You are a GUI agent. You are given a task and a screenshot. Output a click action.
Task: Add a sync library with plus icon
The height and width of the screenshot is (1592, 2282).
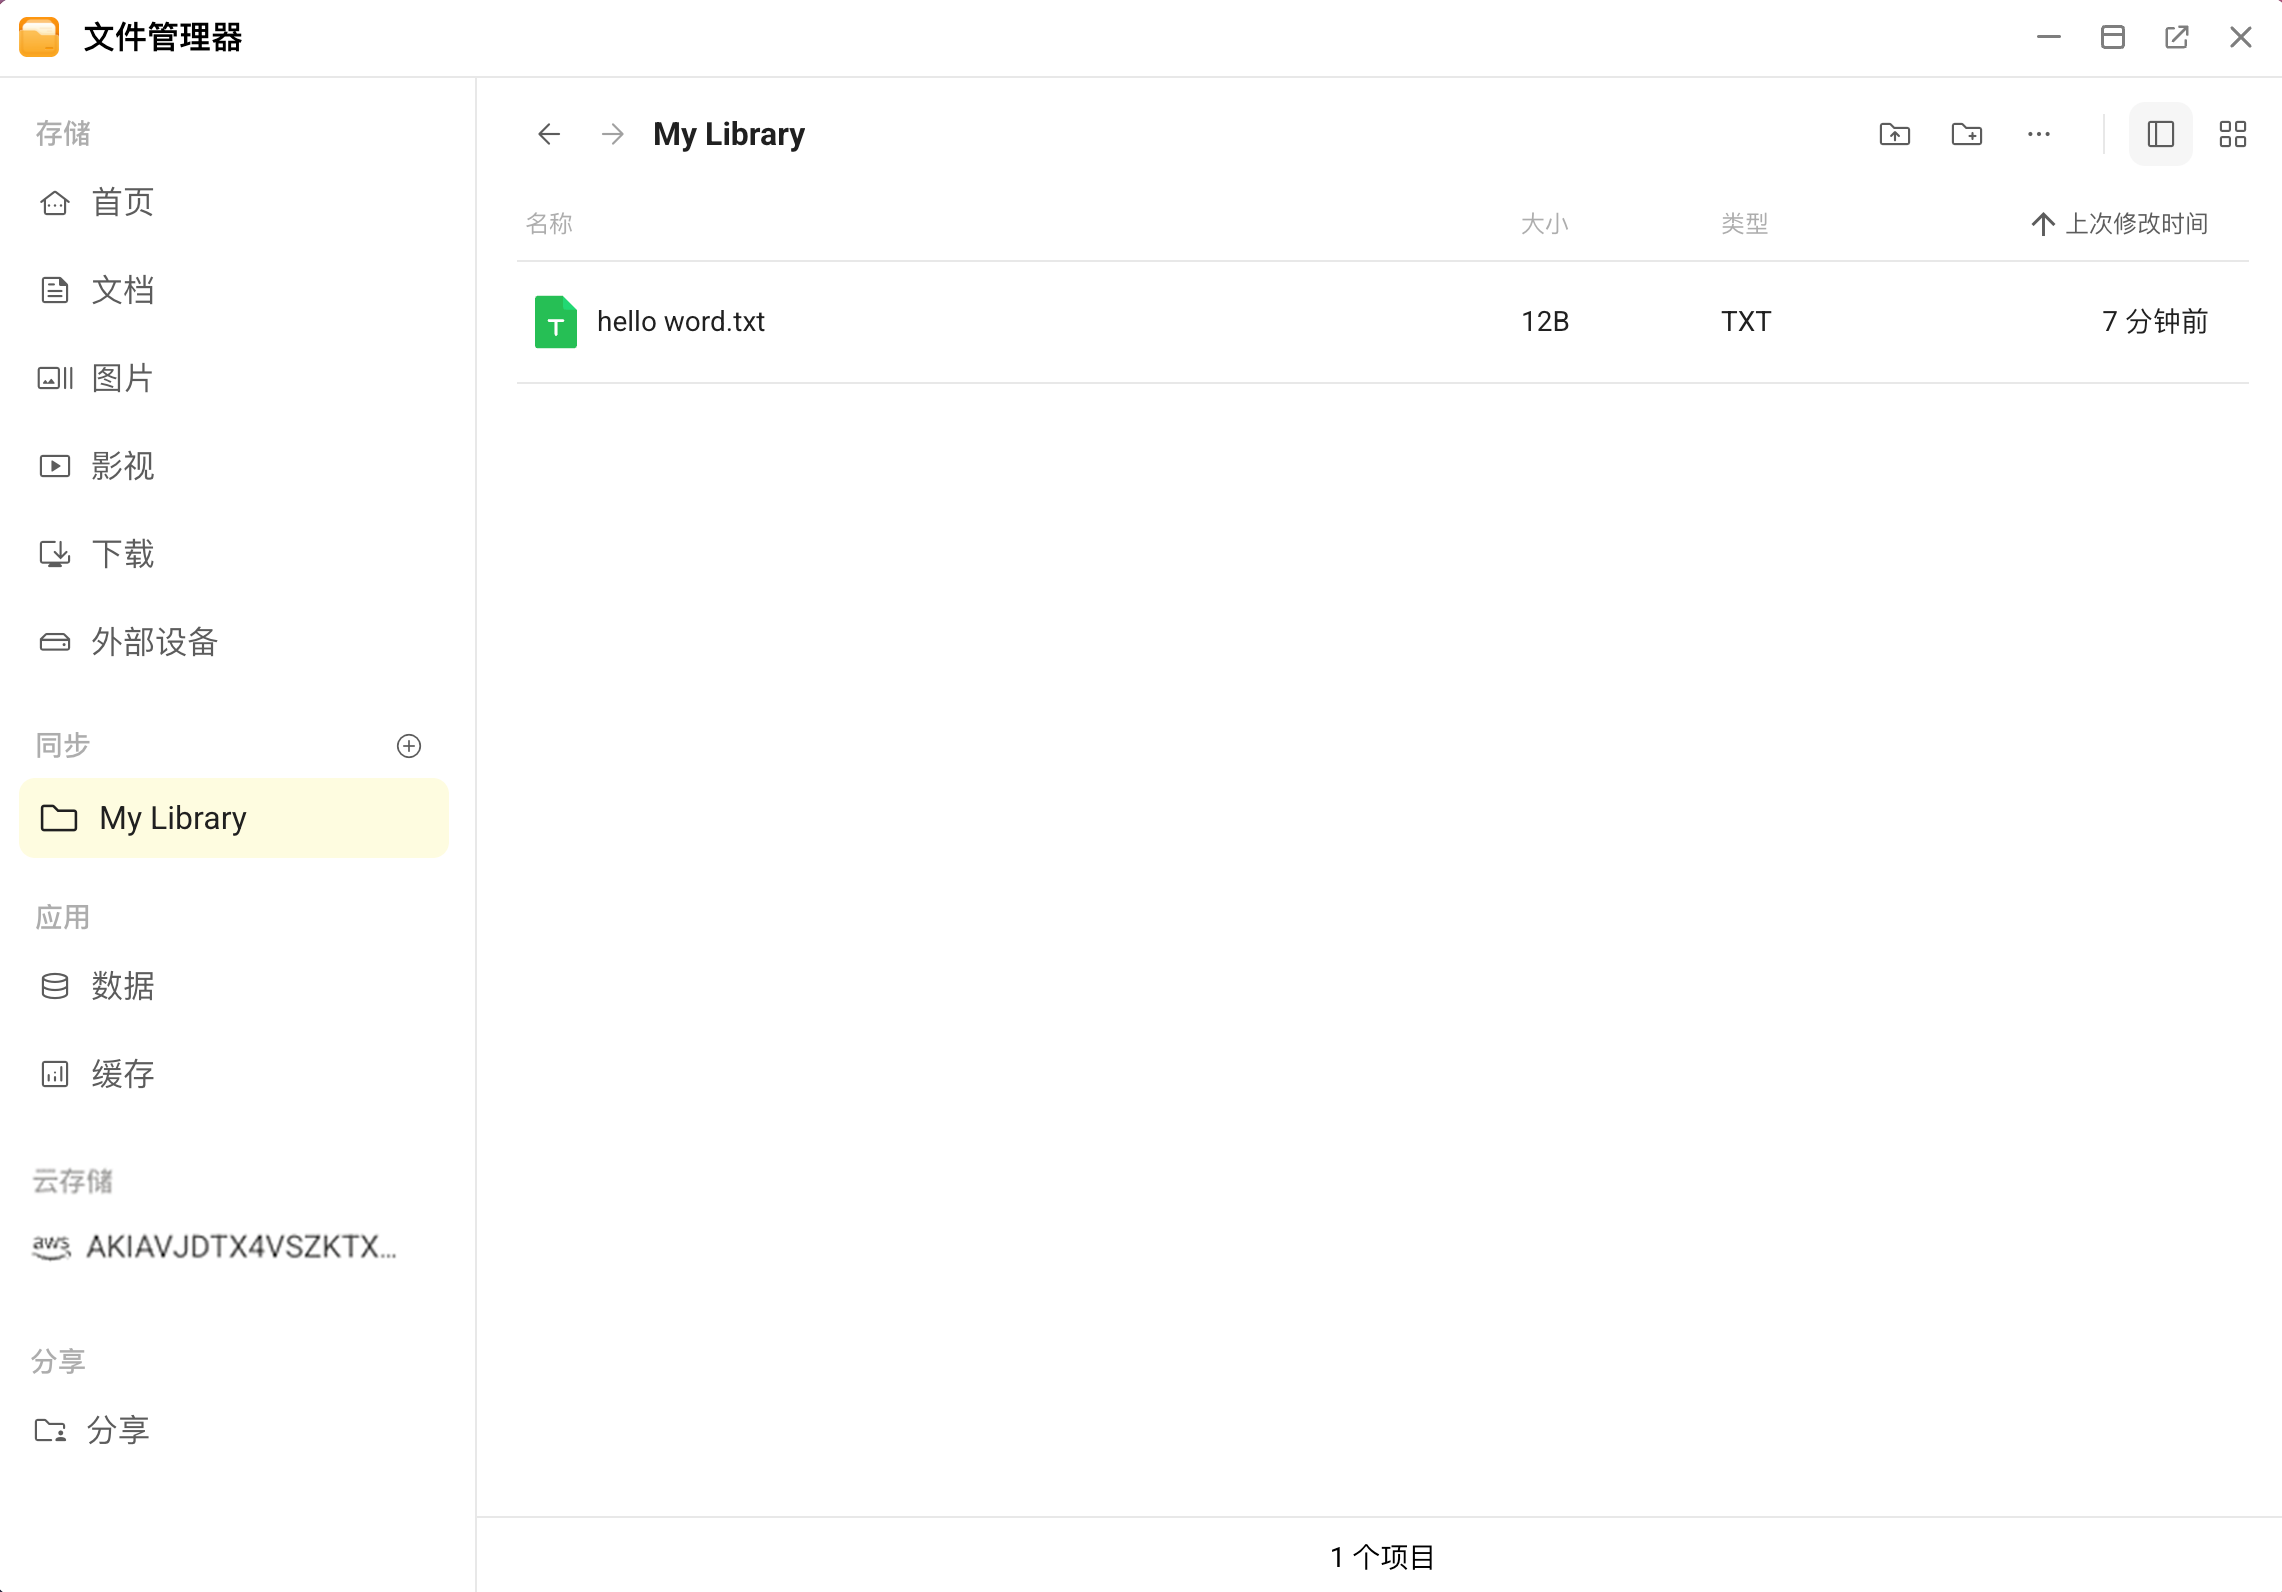(409, 746)
